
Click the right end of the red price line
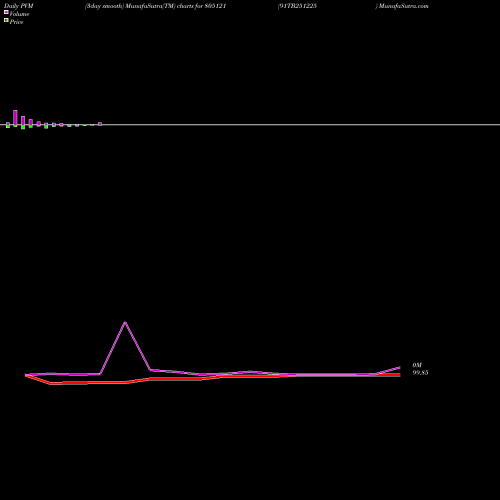(x=400, y=375)
